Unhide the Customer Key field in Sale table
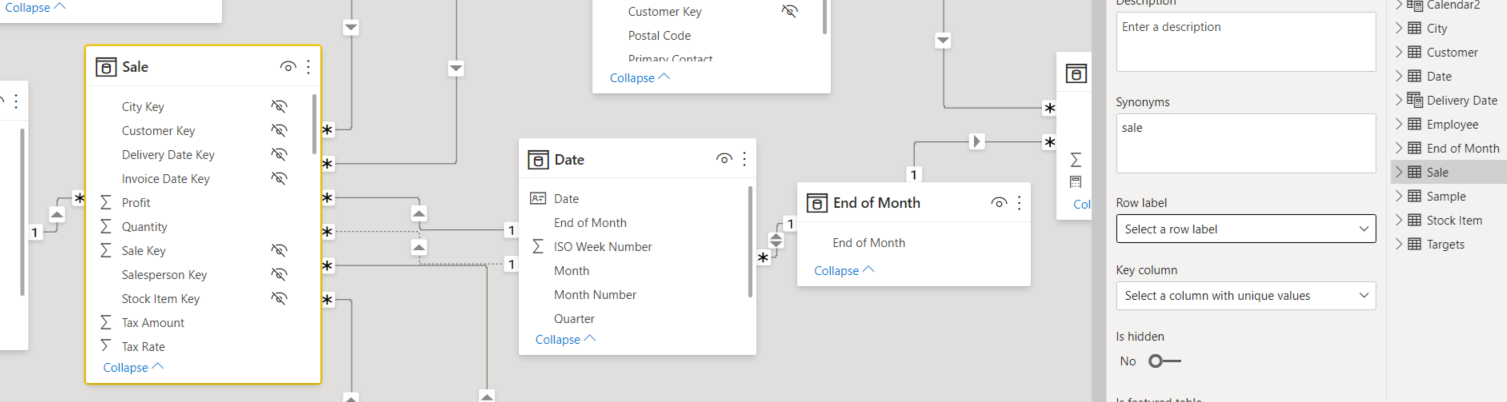The height and width of the screenshot is (402, 1507). [279, 130]
